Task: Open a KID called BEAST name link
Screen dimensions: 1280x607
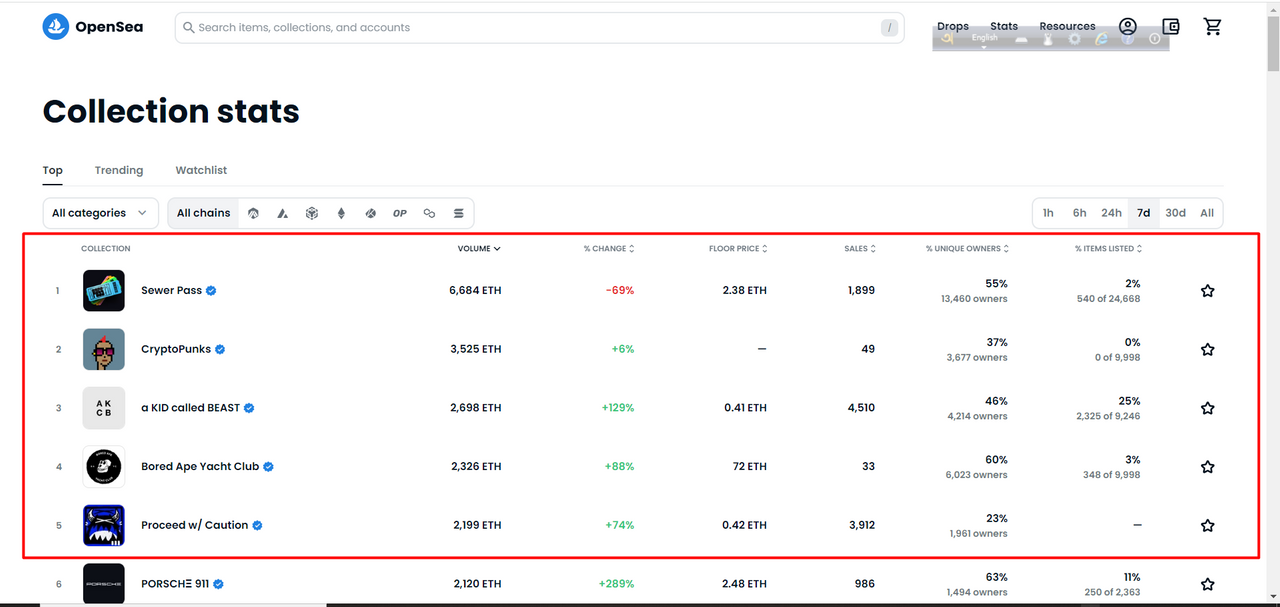Action: click(x=191, y=408)
